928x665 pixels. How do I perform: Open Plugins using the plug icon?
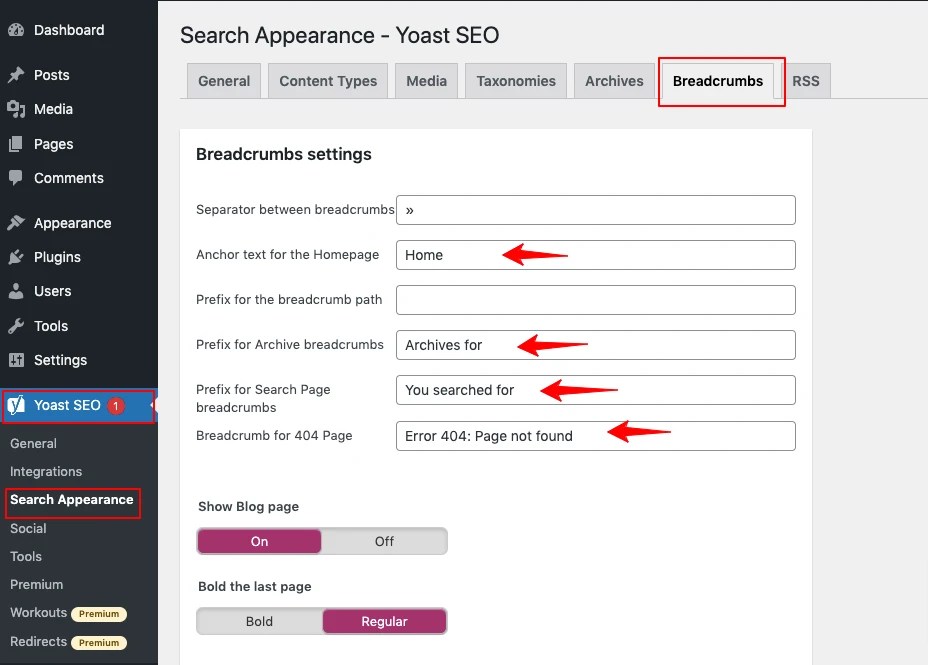(x=17, y=257)
